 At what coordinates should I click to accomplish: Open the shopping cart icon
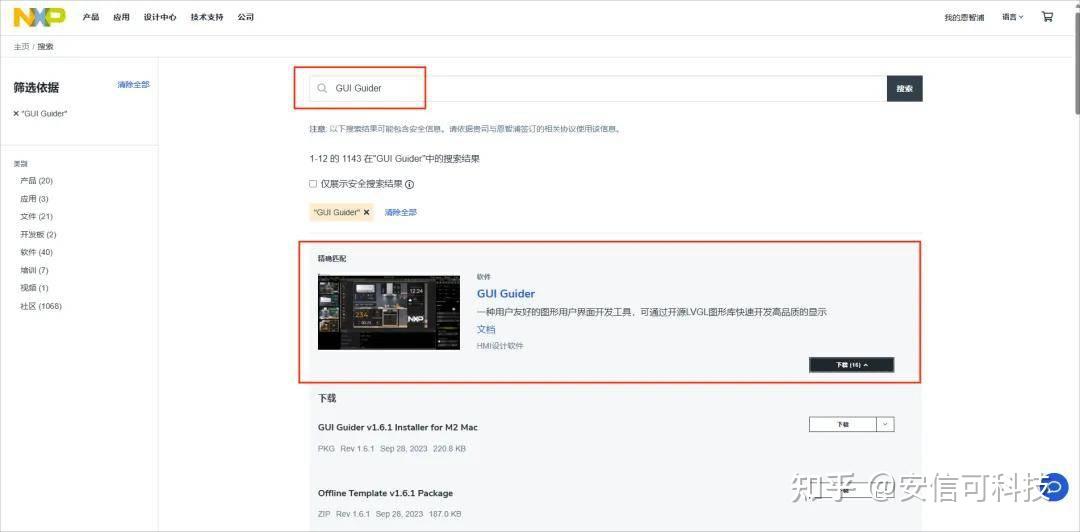[x=1047, y=17]
